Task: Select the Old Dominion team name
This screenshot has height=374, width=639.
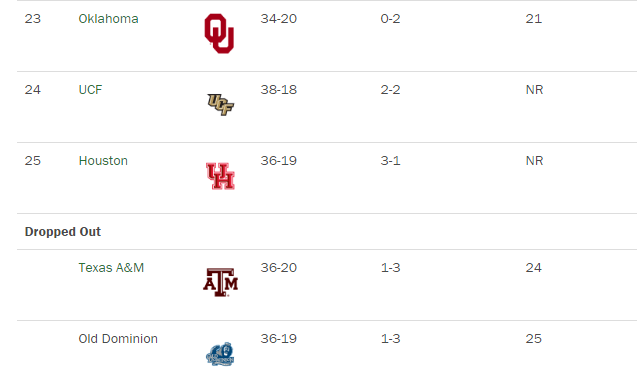Action: tap(118, 339)
